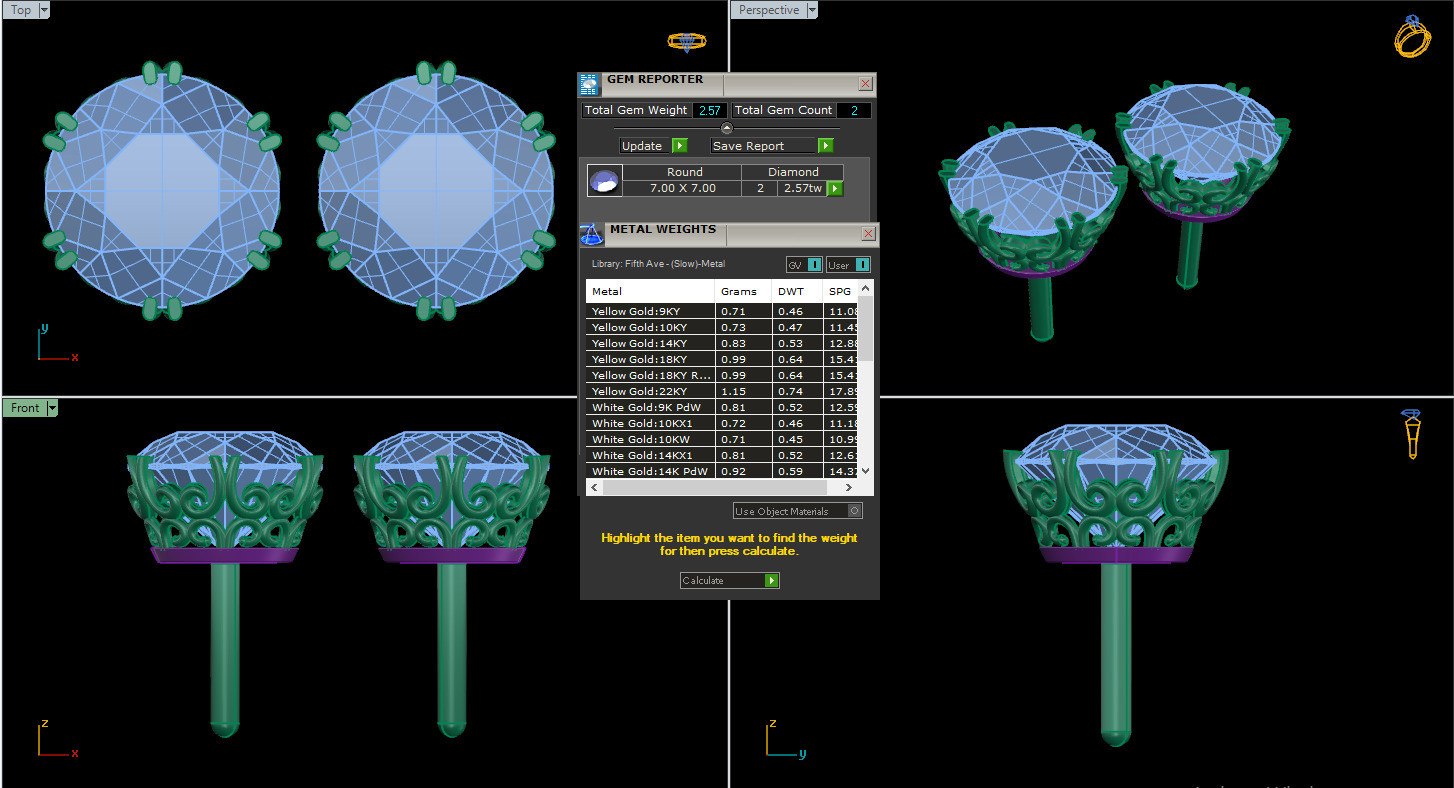Click the 0.92 grams value for 14K PdW
The image size is (1454, 788).
tap(744, 471)
